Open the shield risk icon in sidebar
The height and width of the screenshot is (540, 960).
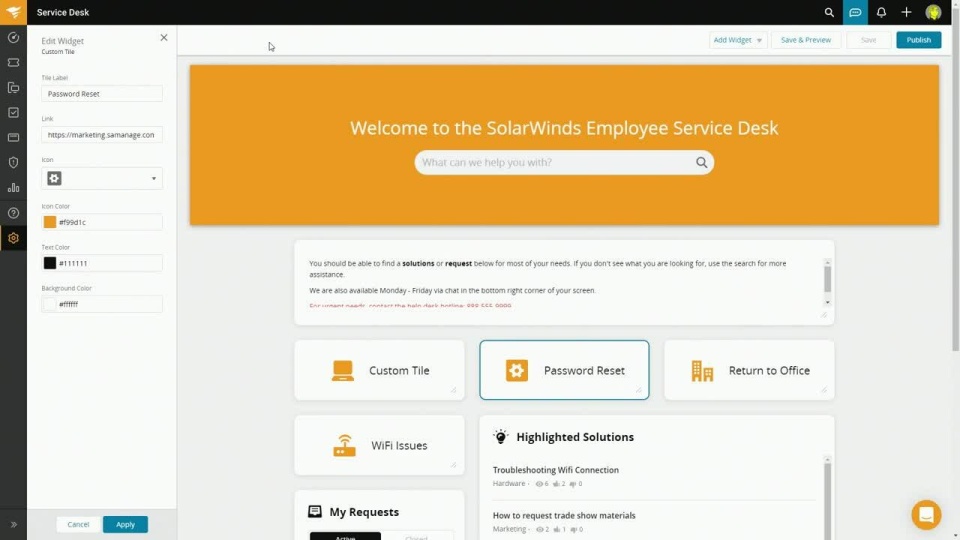coord(13,163)
